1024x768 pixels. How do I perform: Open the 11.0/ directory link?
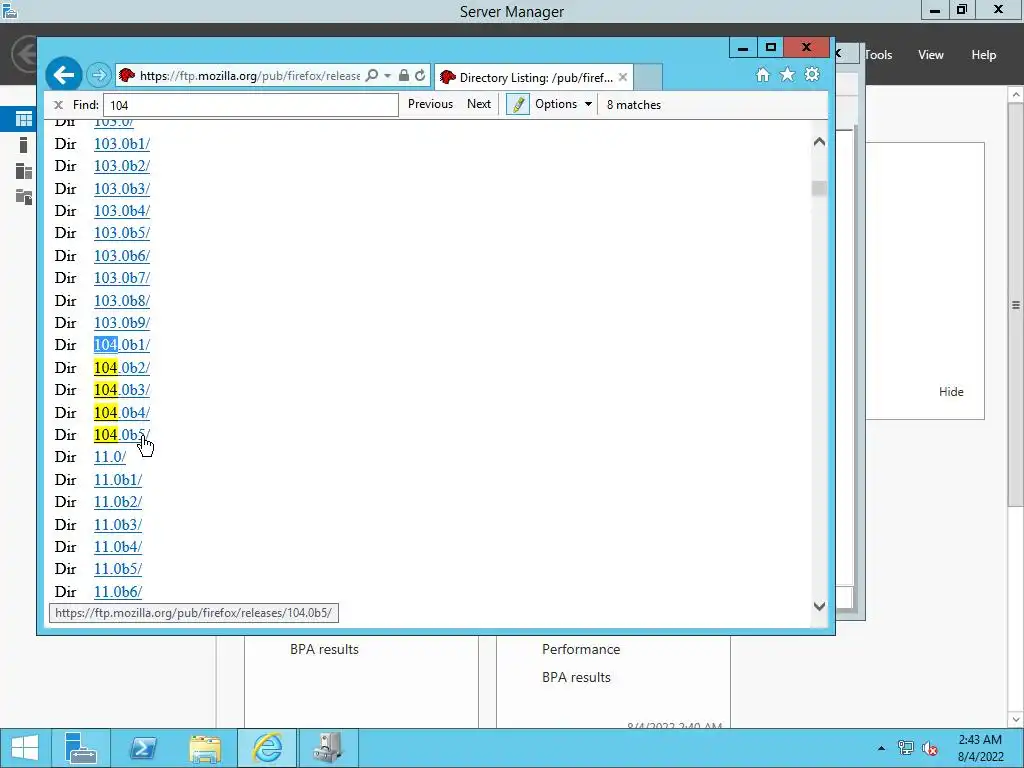[110, 457]
